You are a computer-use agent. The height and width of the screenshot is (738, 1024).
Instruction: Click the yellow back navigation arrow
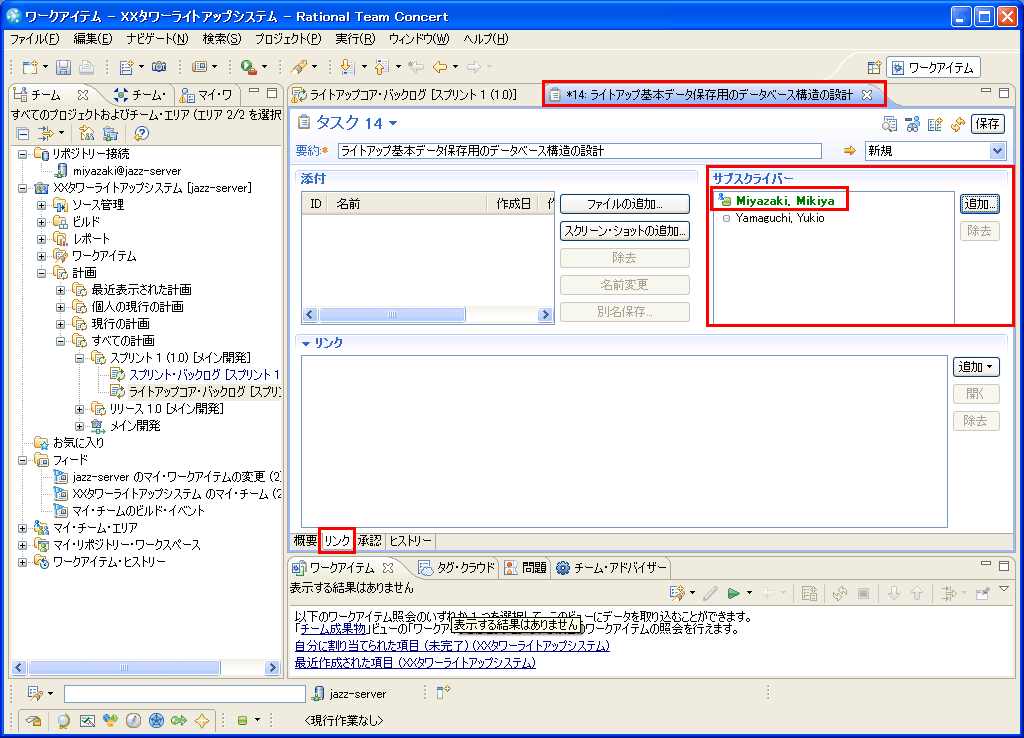pos(440,67)
